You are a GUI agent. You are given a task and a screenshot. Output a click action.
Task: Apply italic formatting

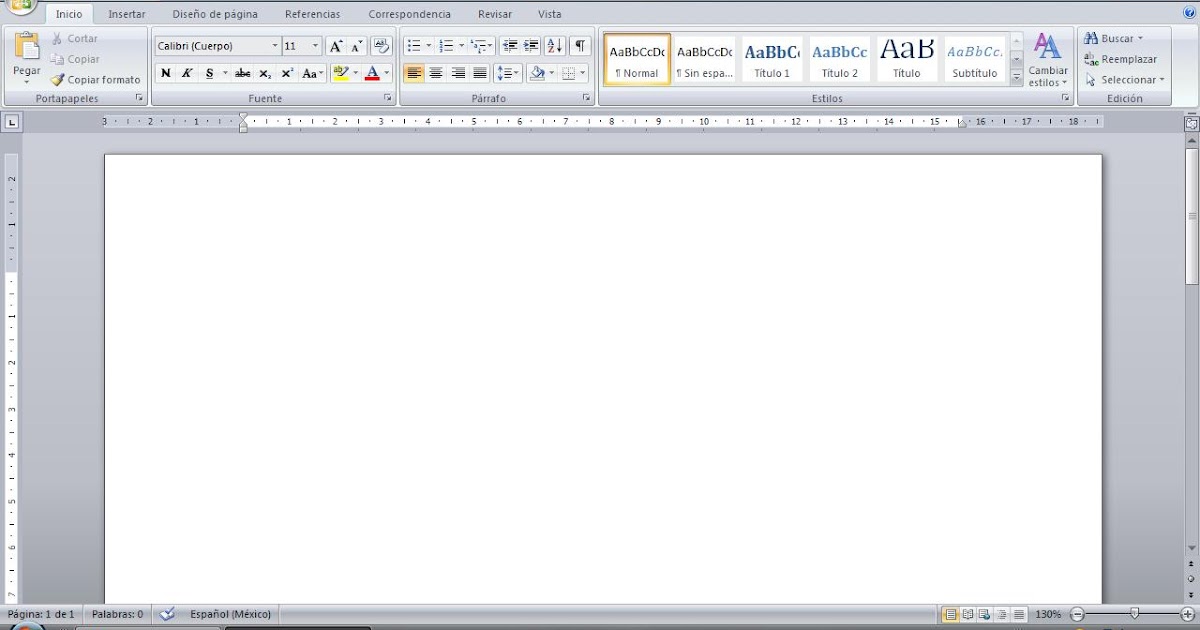pyautogui.click(x=188, y=73)
